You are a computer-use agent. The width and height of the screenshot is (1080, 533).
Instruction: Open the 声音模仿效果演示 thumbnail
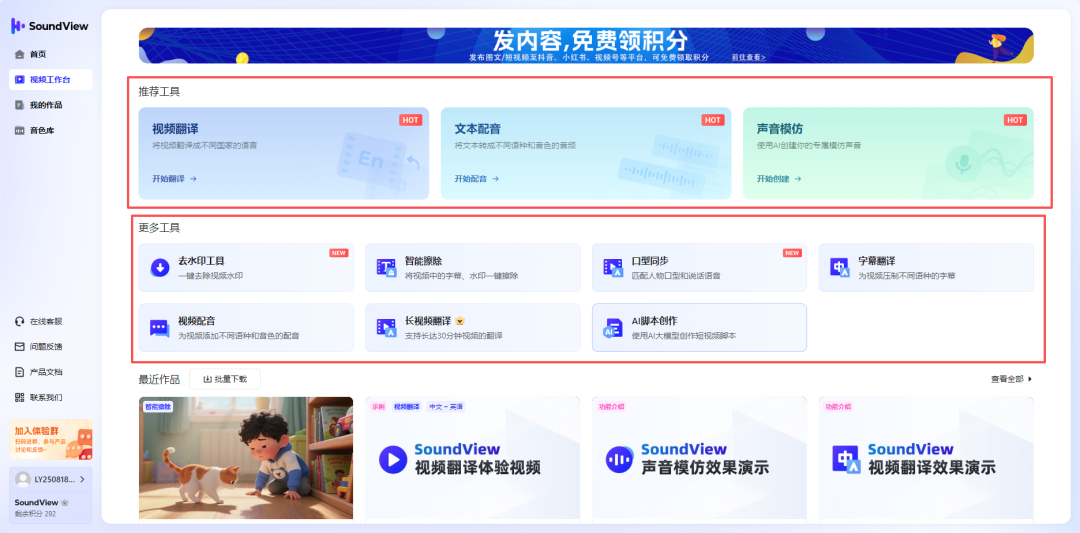coord(699,458)
